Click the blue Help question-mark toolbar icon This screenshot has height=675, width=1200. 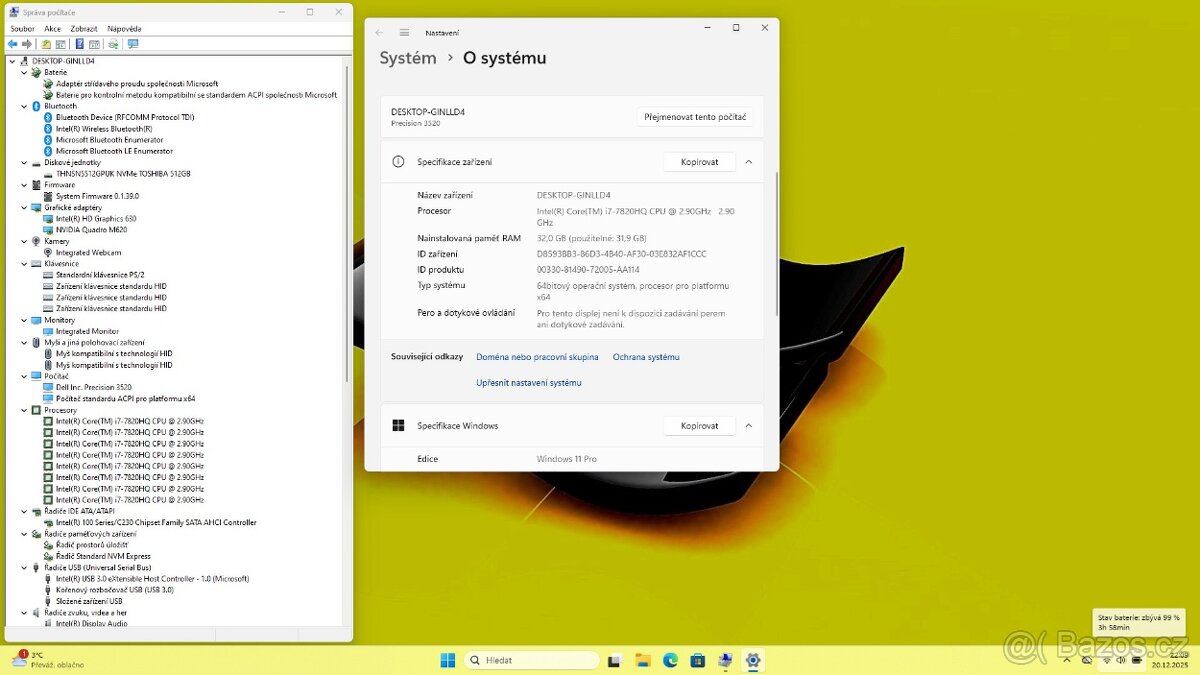pyautogui.click(x=81, y=44)
